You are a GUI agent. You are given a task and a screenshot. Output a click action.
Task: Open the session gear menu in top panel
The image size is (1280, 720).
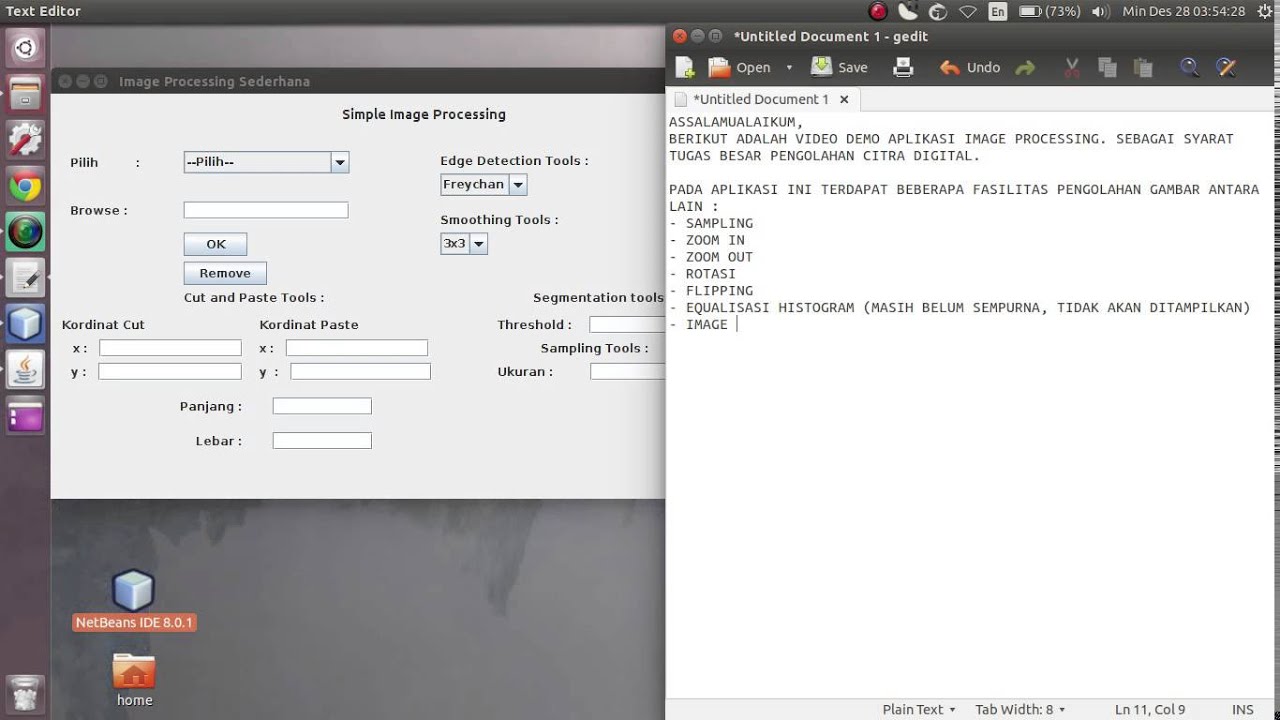(x=1263, y=12)
